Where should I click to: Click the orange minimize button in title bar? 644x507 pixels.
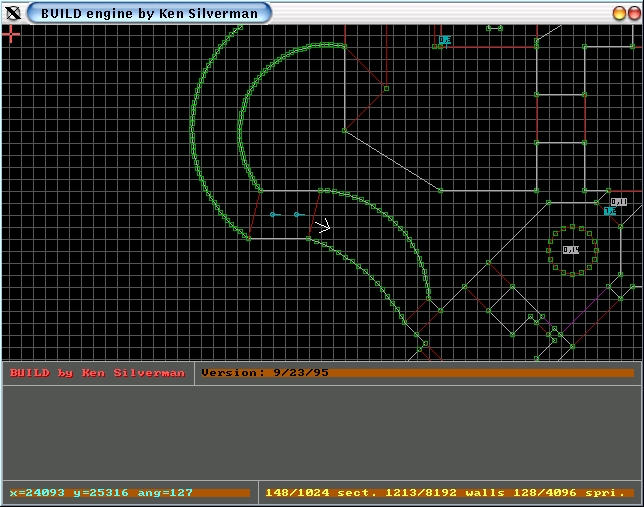pyautogui.click(x=619, y=13)
